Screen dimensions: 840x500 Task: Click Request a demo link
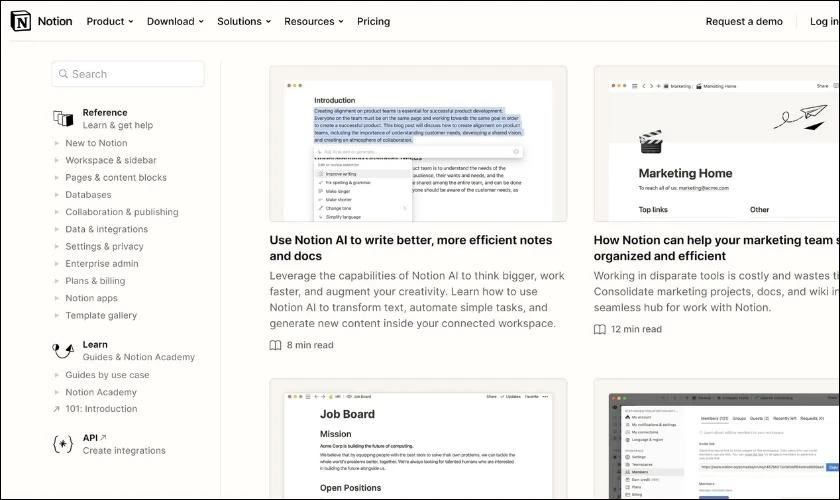tap(744, 21)
